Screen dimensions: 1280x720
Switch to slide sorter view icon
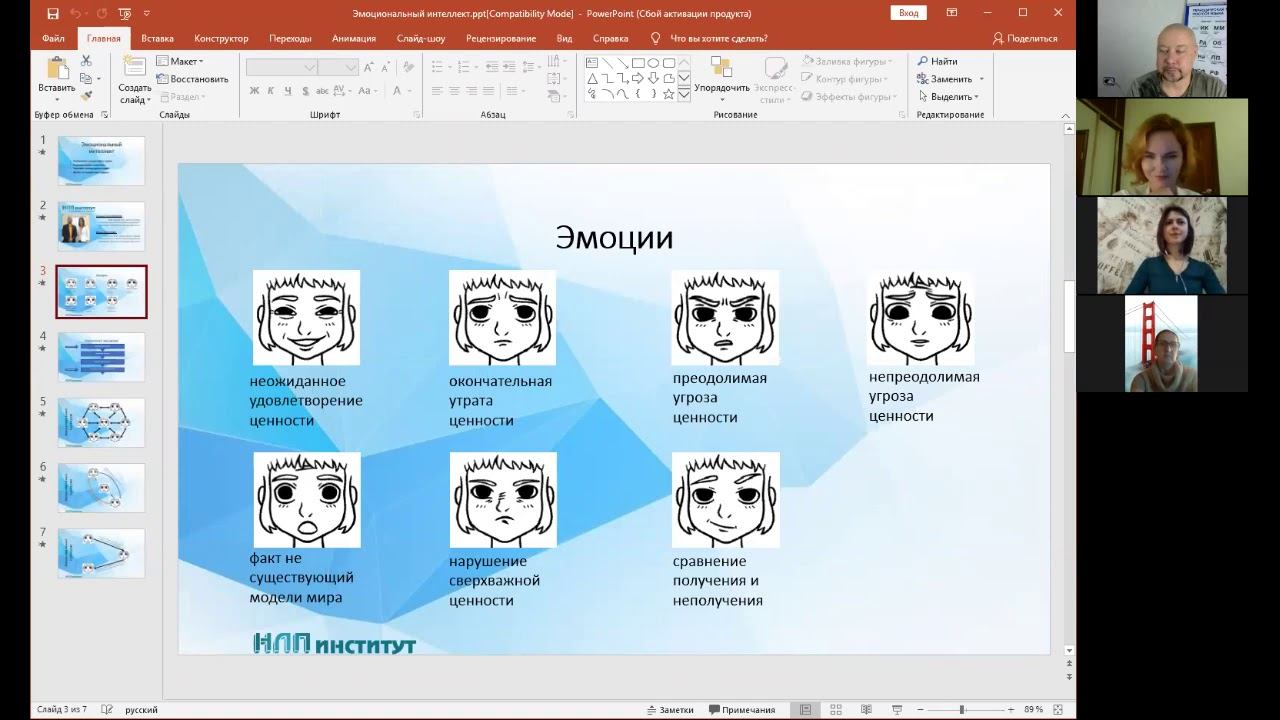click(x=836, y=710)
